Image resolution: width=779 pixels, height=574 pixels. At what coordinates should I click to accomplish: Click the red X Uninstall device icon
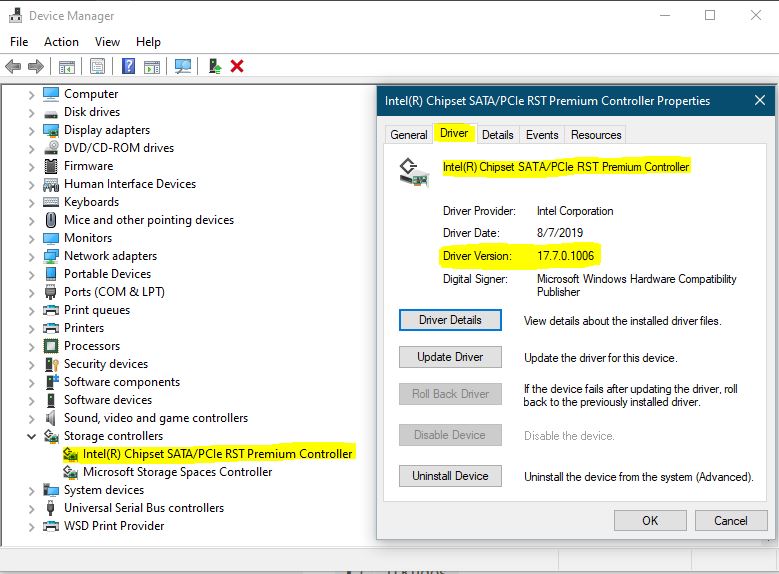click(x=237, y=66)
